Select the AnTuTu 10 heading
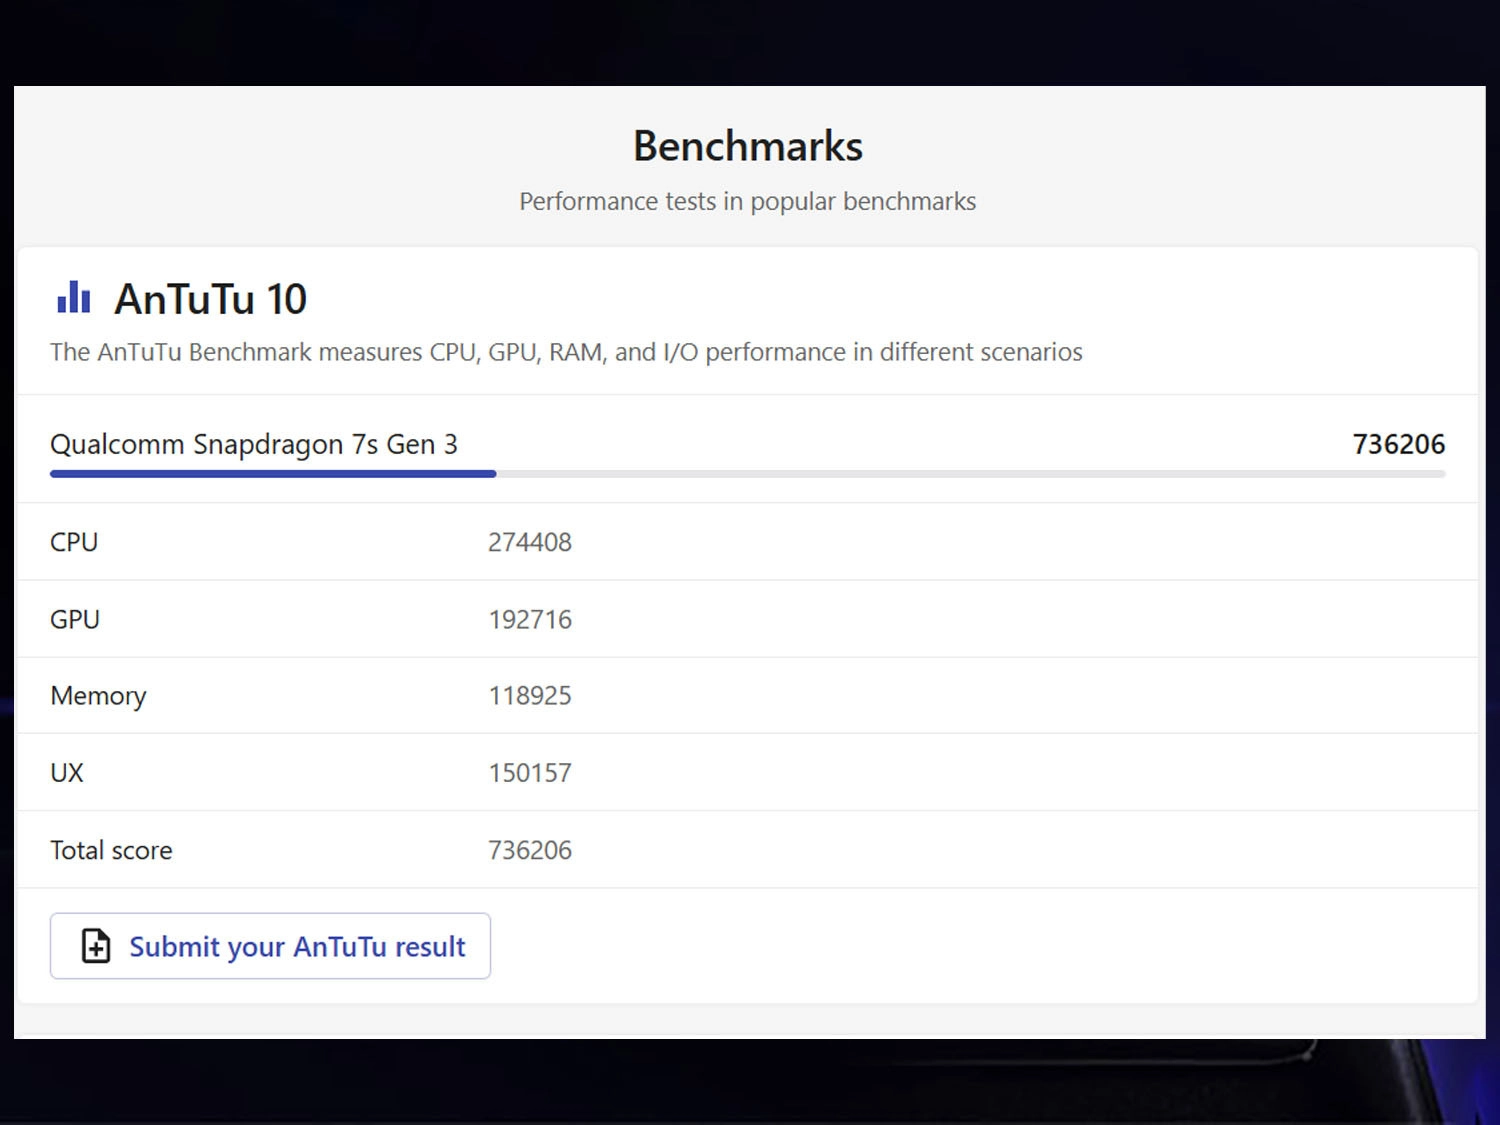This screenshot has height=1125, width=1500. click(x=210, y=299)
